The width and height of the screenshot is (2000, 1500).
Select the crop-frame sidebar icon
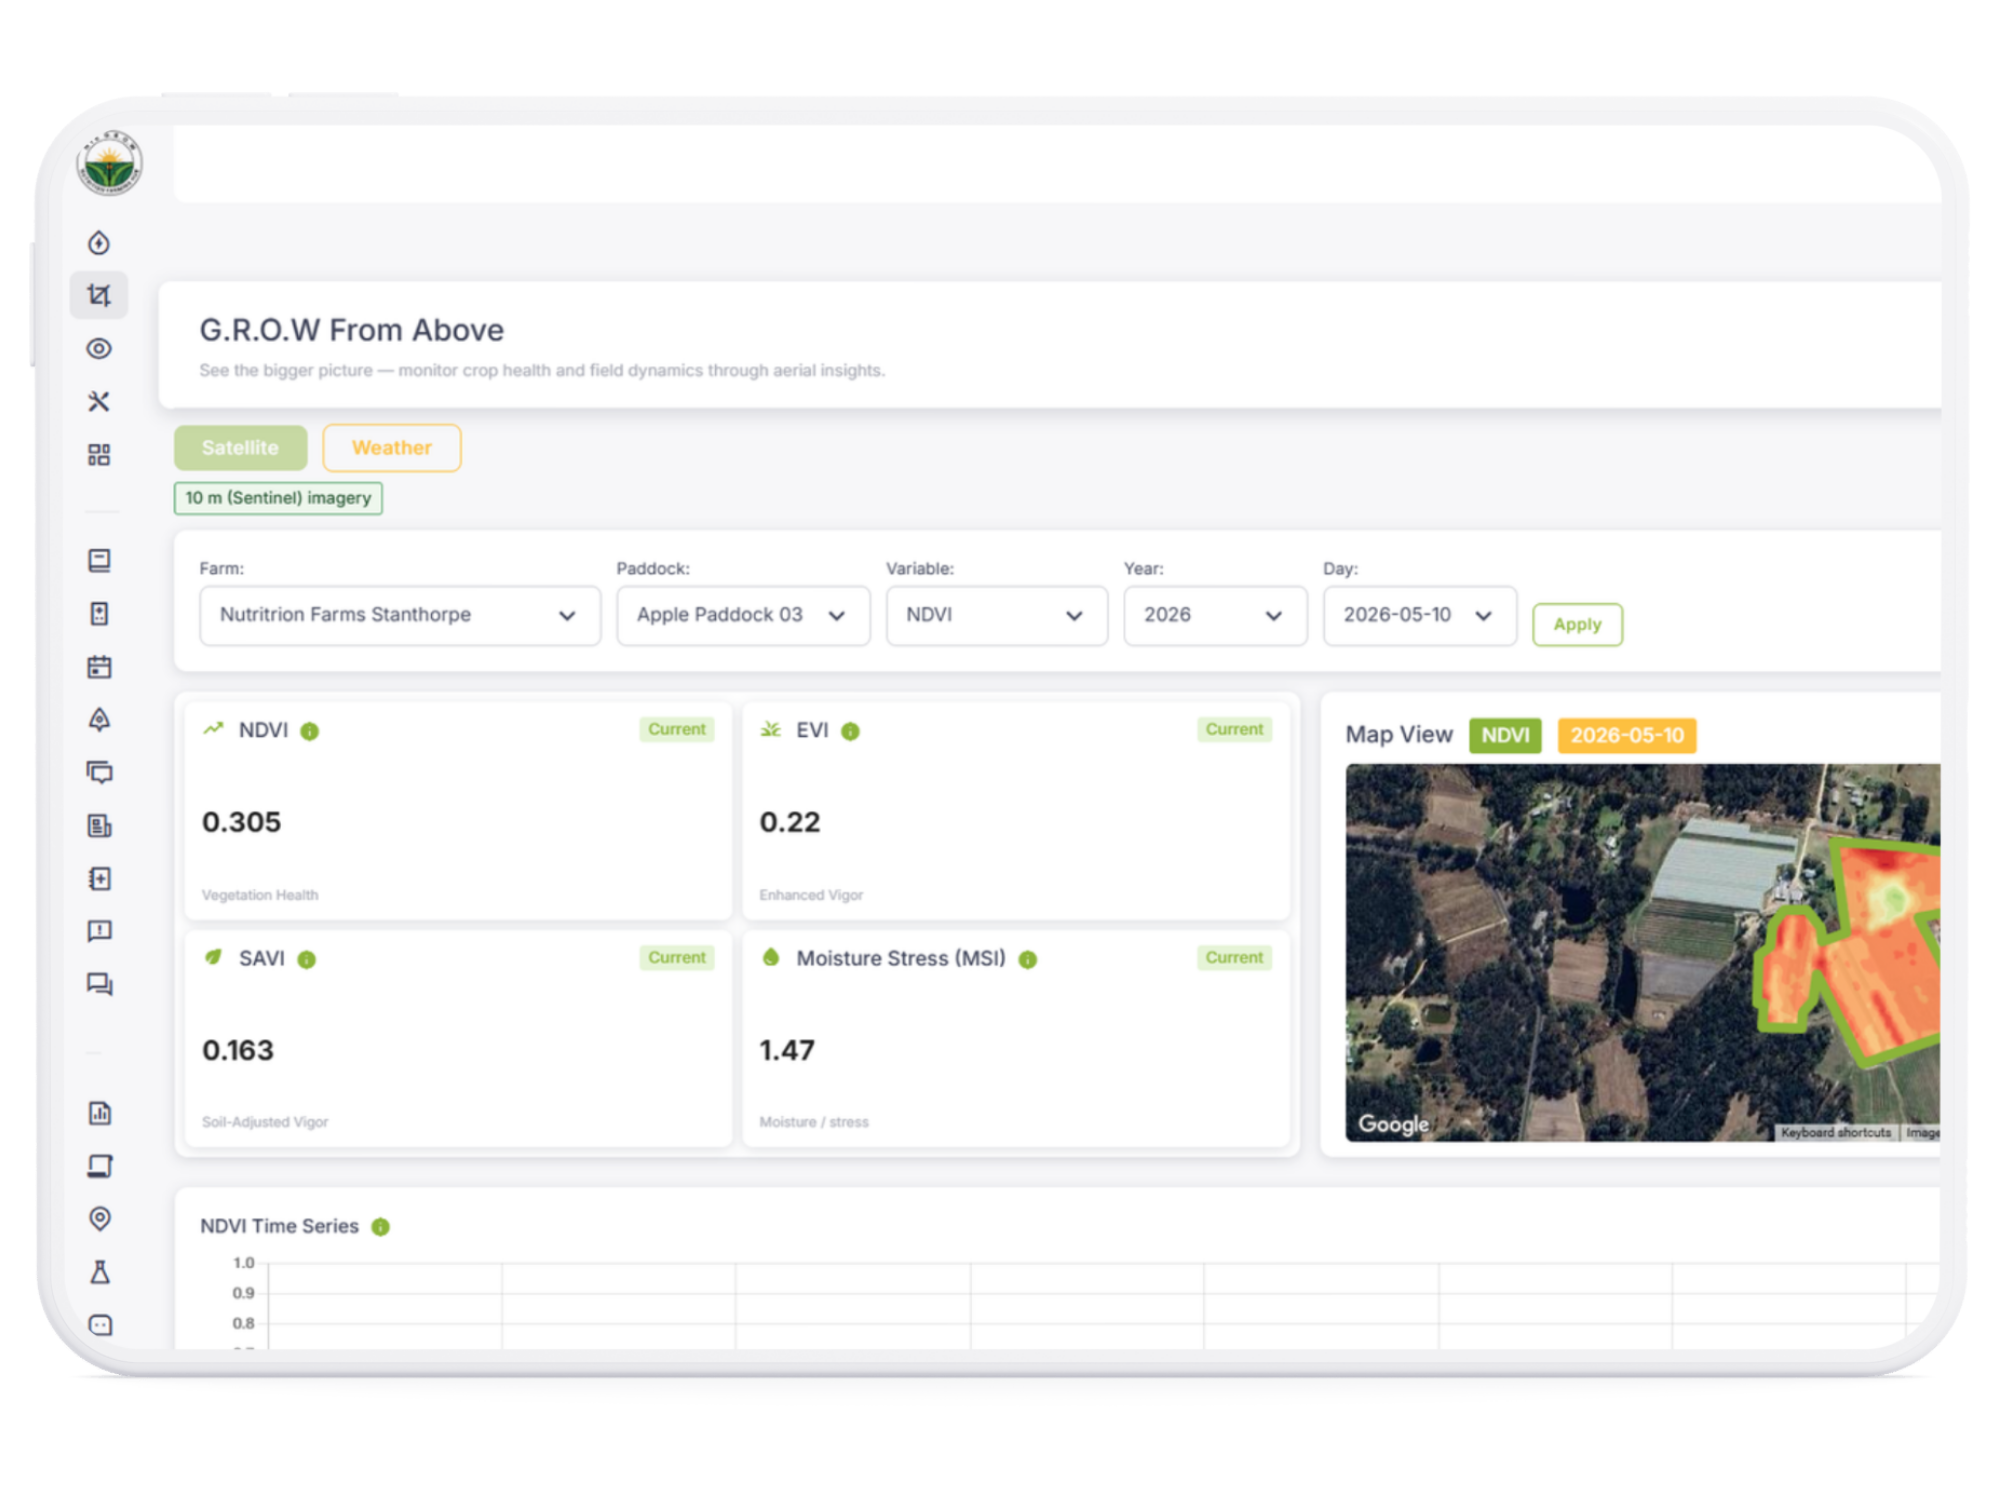coord(99,295)
